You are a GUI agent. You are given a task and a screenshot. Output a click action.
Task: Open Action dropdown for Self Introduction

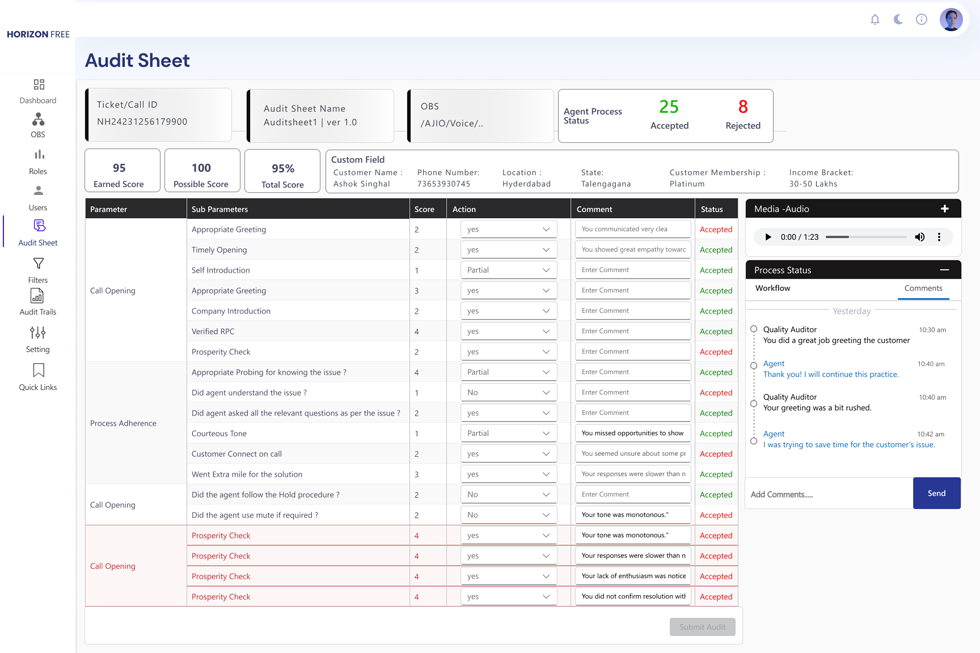[x=508, y=270]
